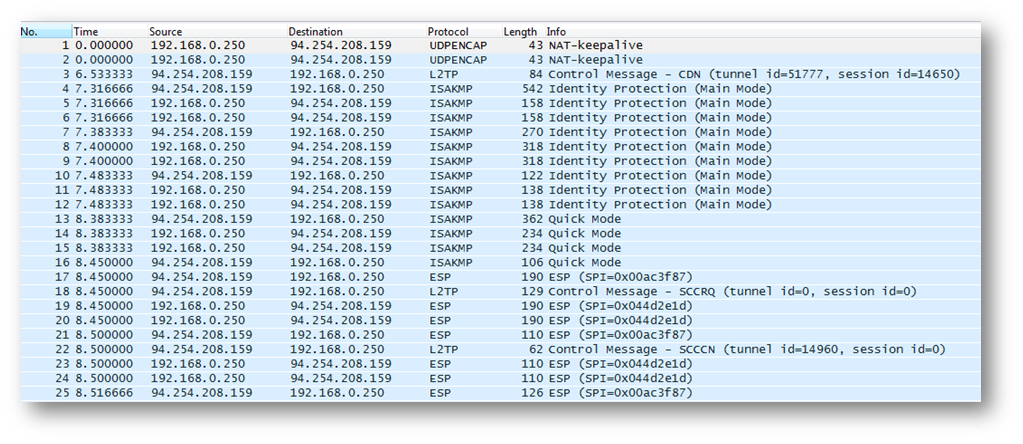
Task: Click the Info column header
Action: coord(763,31)
